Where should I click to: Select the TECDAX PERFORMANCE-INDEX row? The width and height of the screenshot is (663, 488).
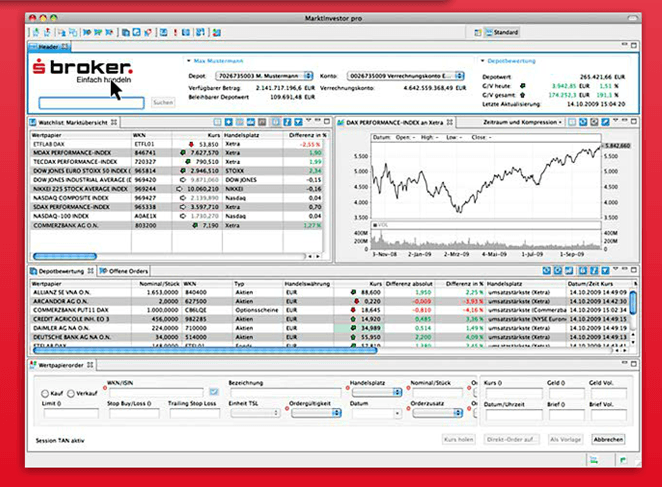pyautogui.click(x=177, y=162)
